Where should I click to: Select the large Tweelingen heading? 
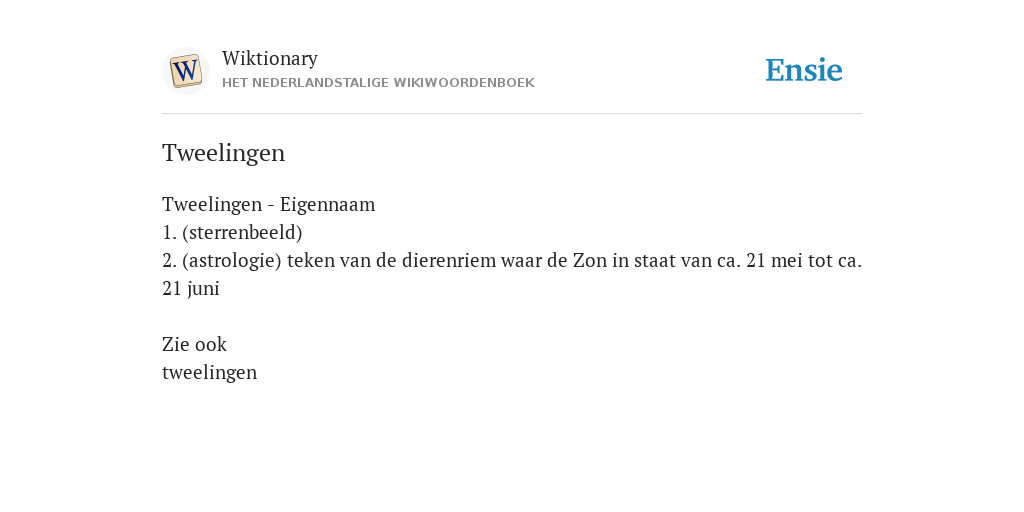(x=223, y=153)
